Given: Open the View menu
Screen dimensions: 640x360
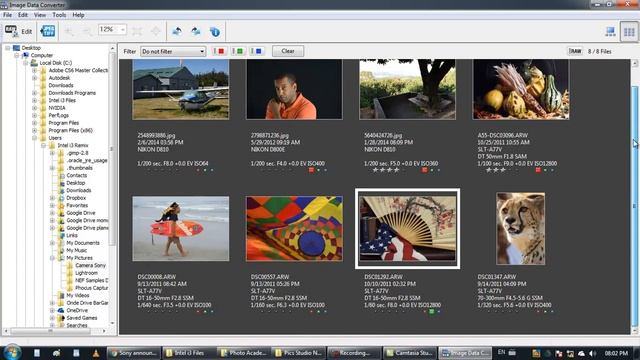Looking at the screenshot, I should pos(40,15).
